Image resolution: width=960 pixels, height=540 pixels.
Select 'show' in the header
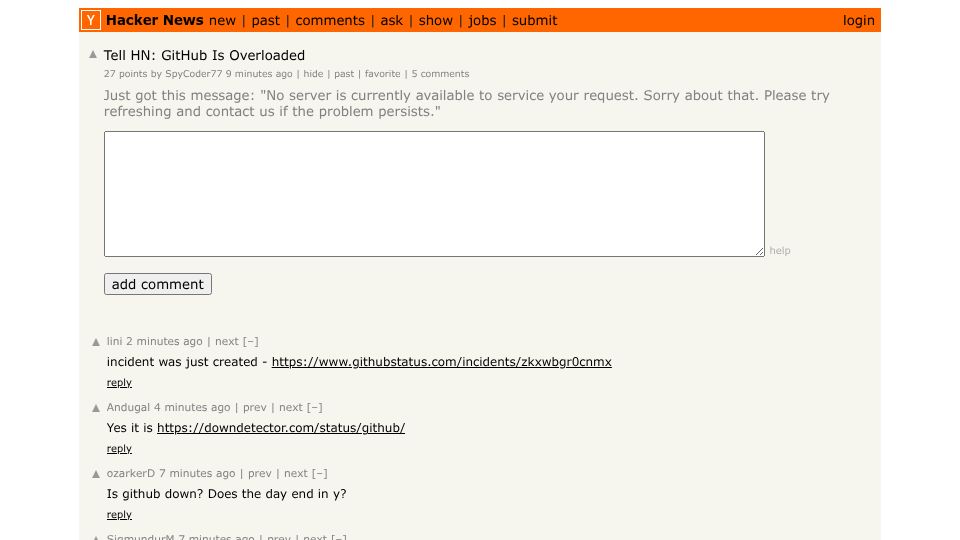click(x=435, y=21)
